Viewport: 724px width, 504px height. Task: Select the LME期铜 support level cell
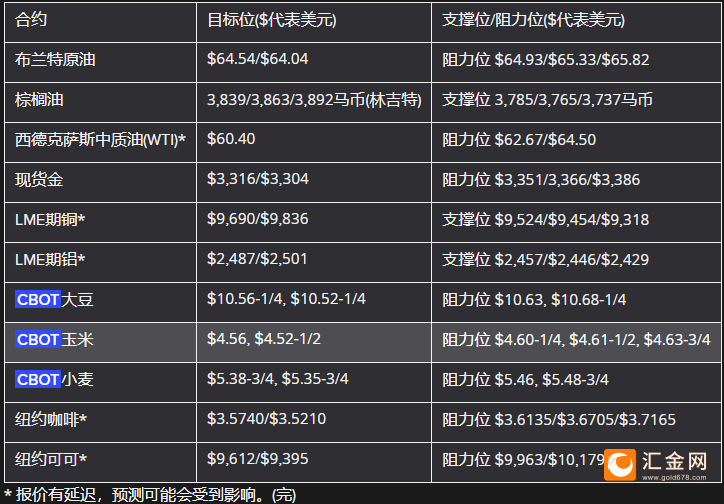pyautogui.click(x=576, y=222)
